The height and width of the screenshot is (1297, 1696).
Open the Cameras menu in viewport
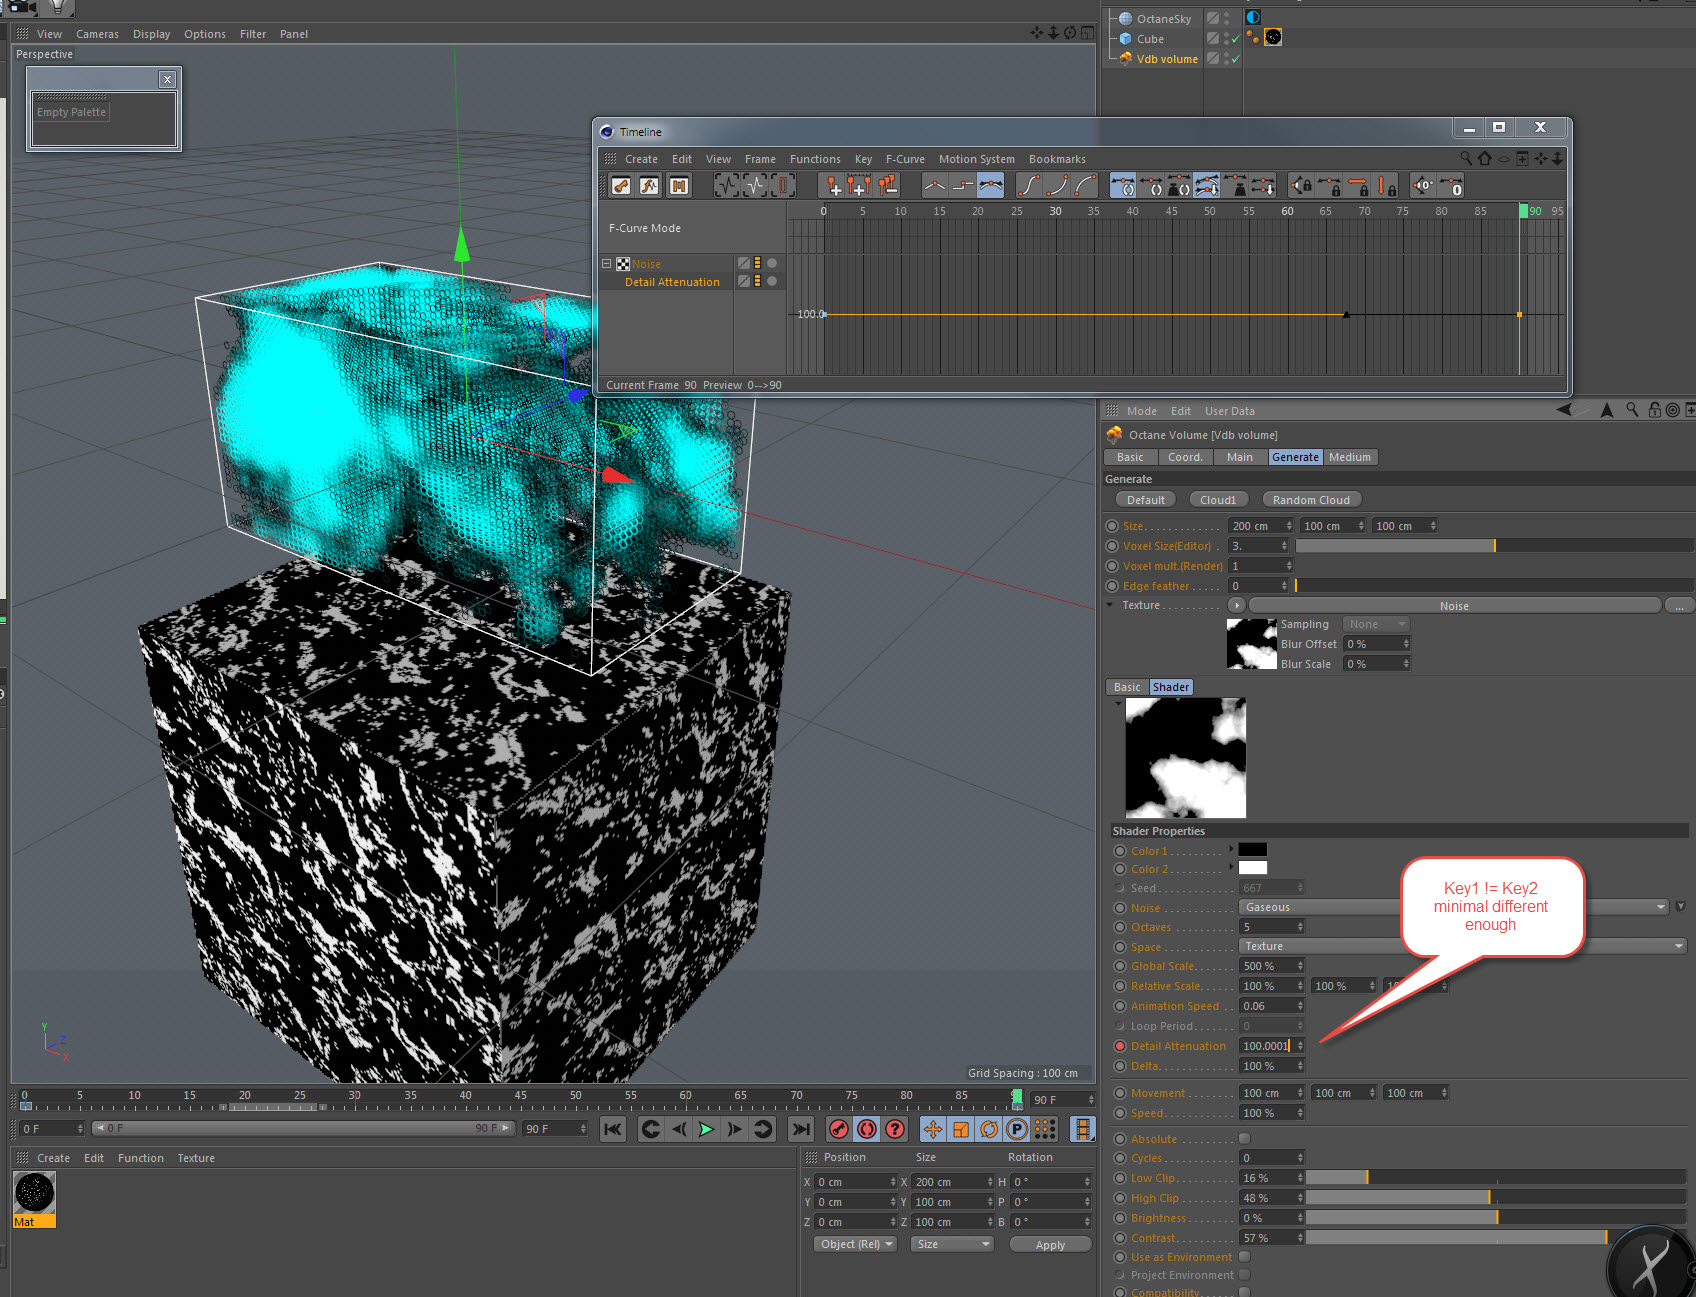click(97, 34)
